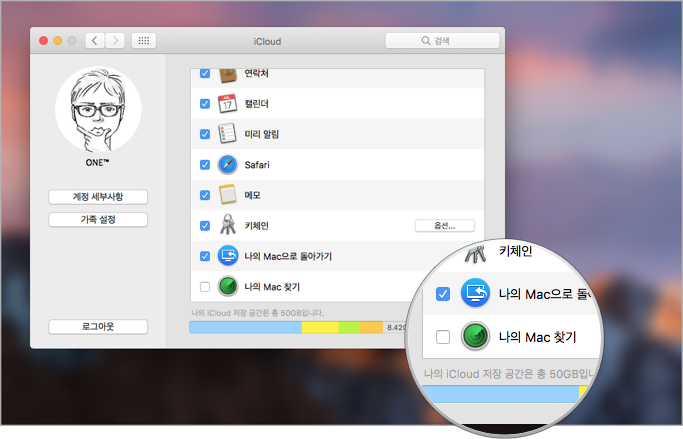The image size is (683, 439).
Task: Click the 로그아웃 sign out button
Action: [98, 327]
